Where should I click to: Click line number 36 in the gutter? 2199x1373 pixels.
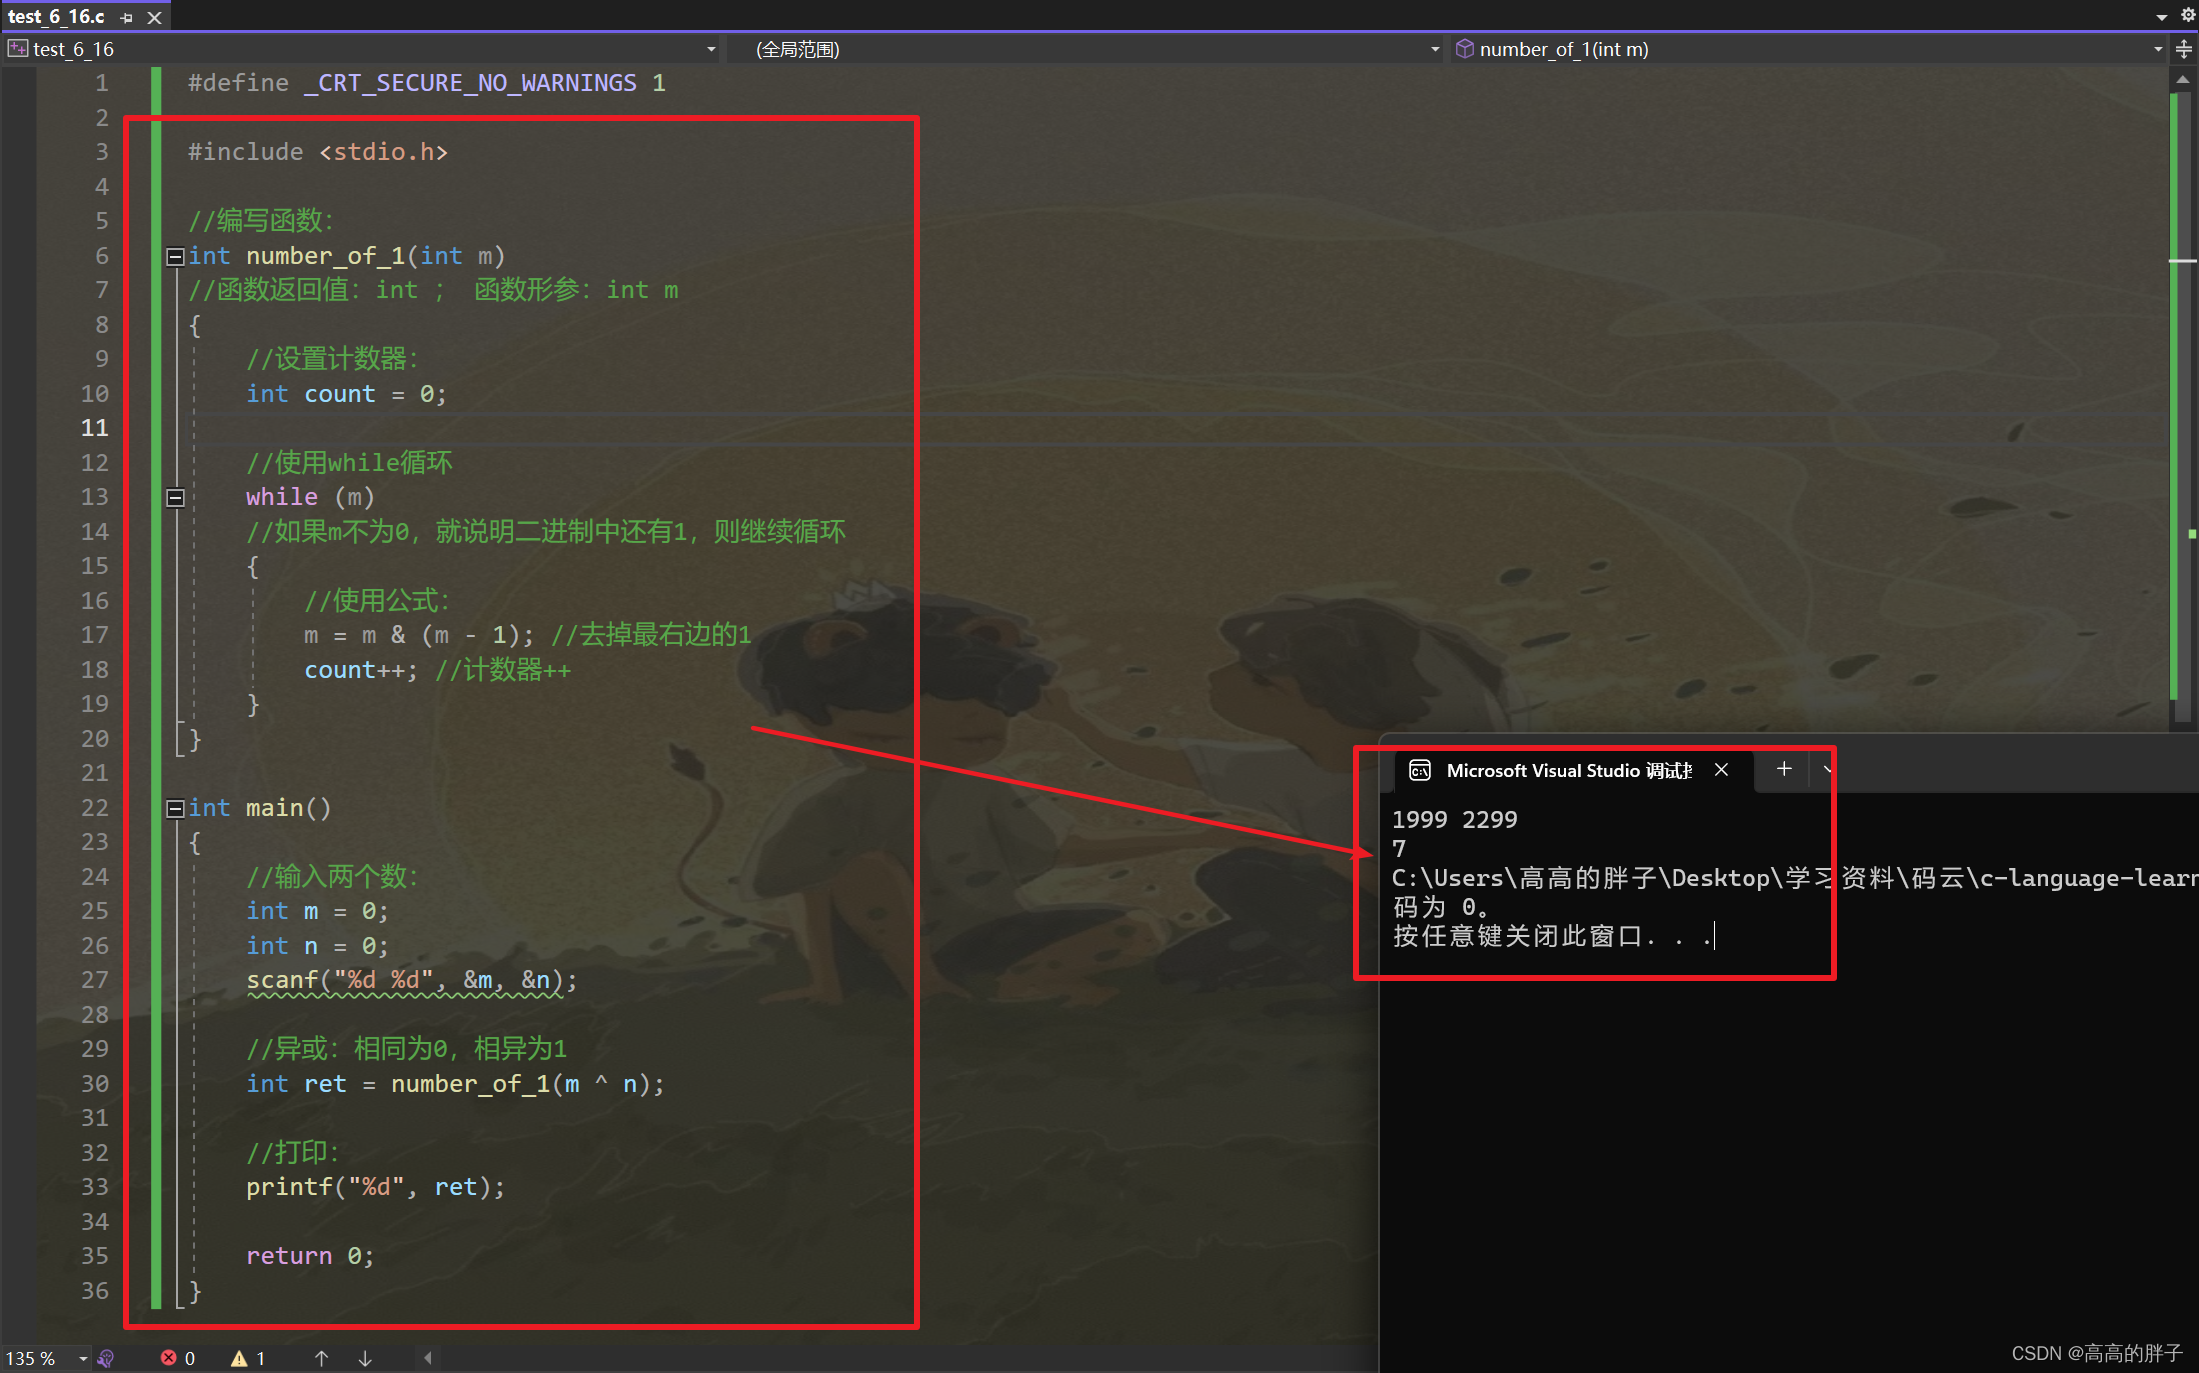(x=94, y=1291)
